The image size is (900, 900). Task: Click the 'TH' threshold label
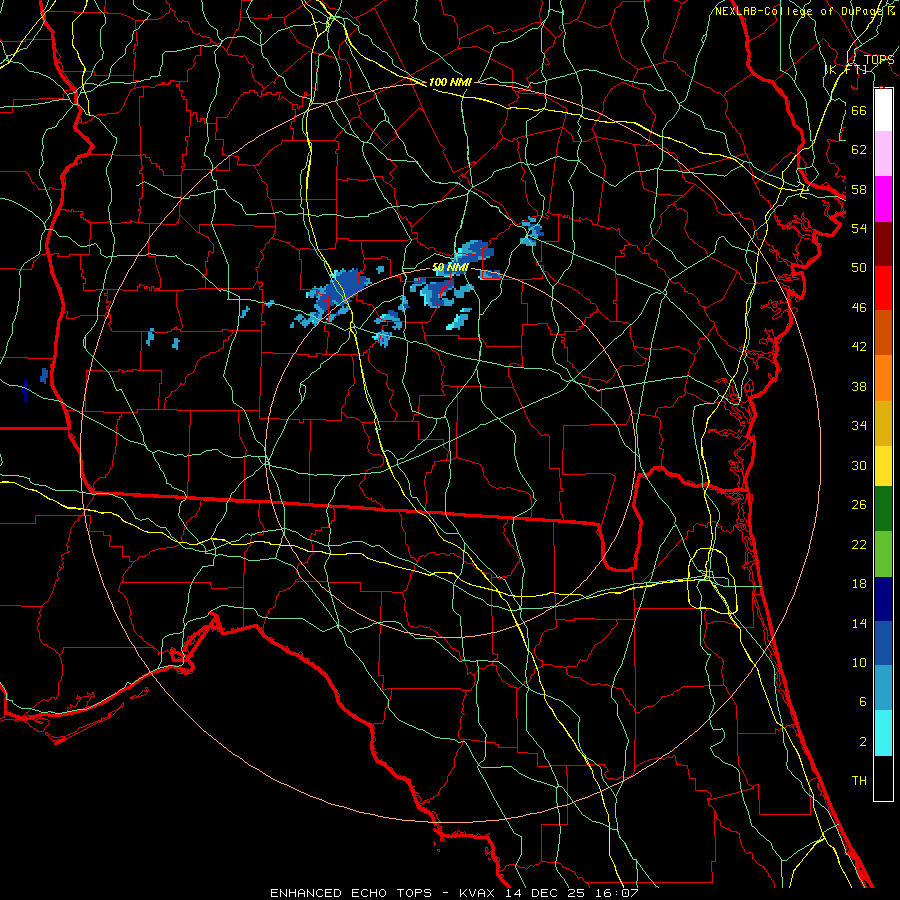(x=859, y=781)
